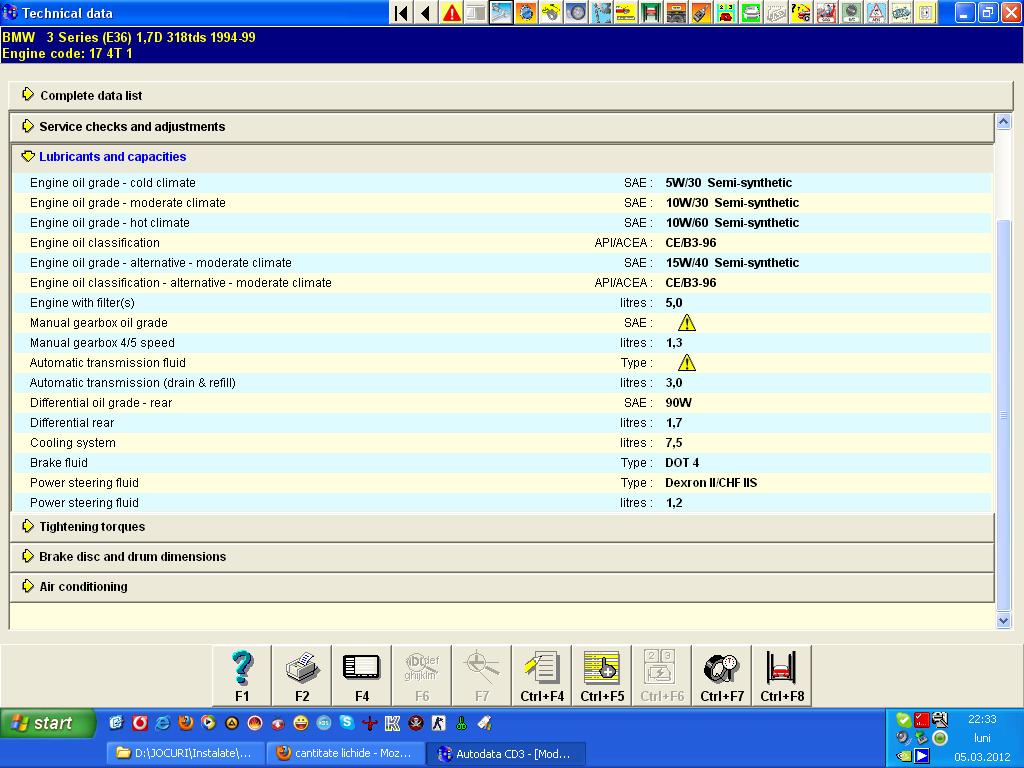This screenshot has height=768, width=1024.
Task: Select the 'Differential oil grade - rear' row
Action: click(502, 403)
